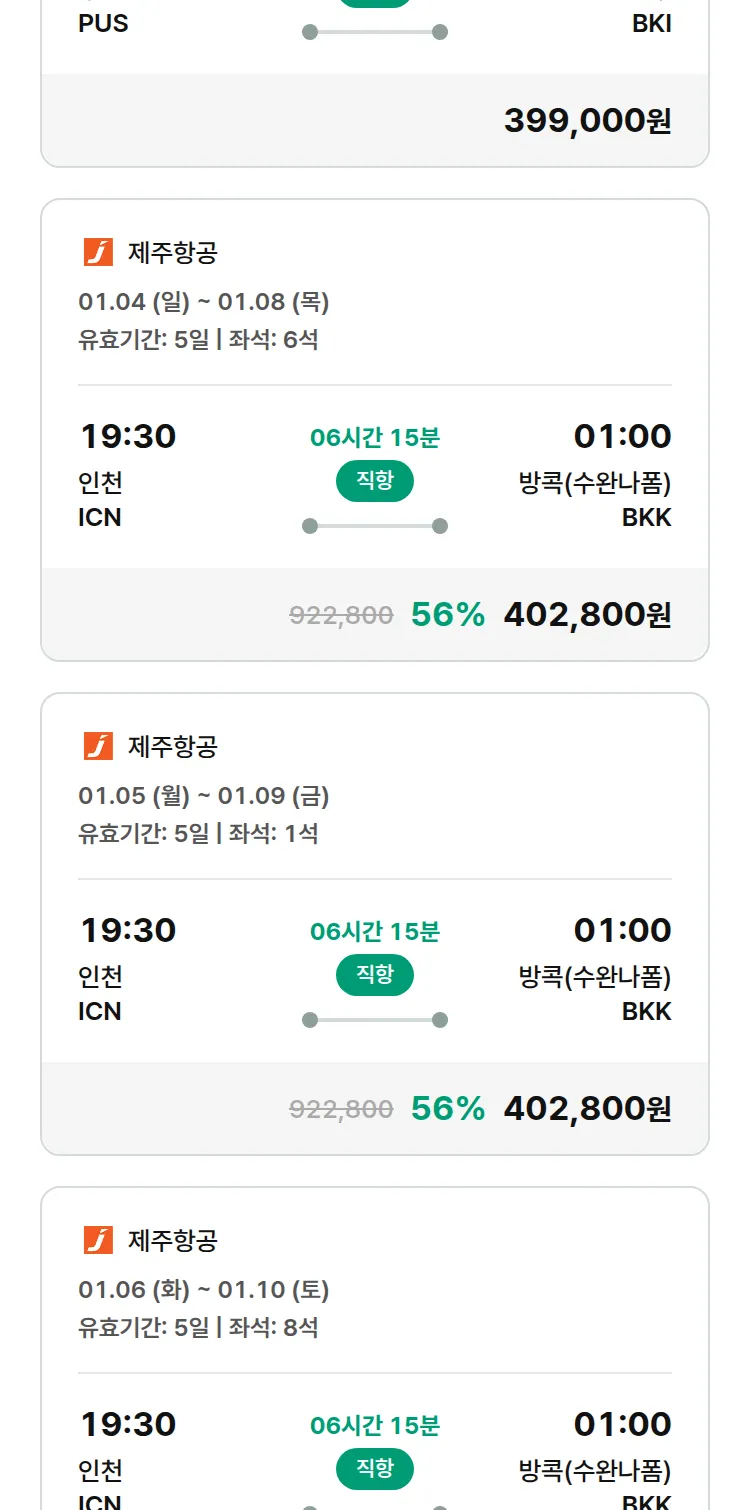
Task: Select the 402,800원 price for the 01.04 flight
Action: (x=587, y=614)
